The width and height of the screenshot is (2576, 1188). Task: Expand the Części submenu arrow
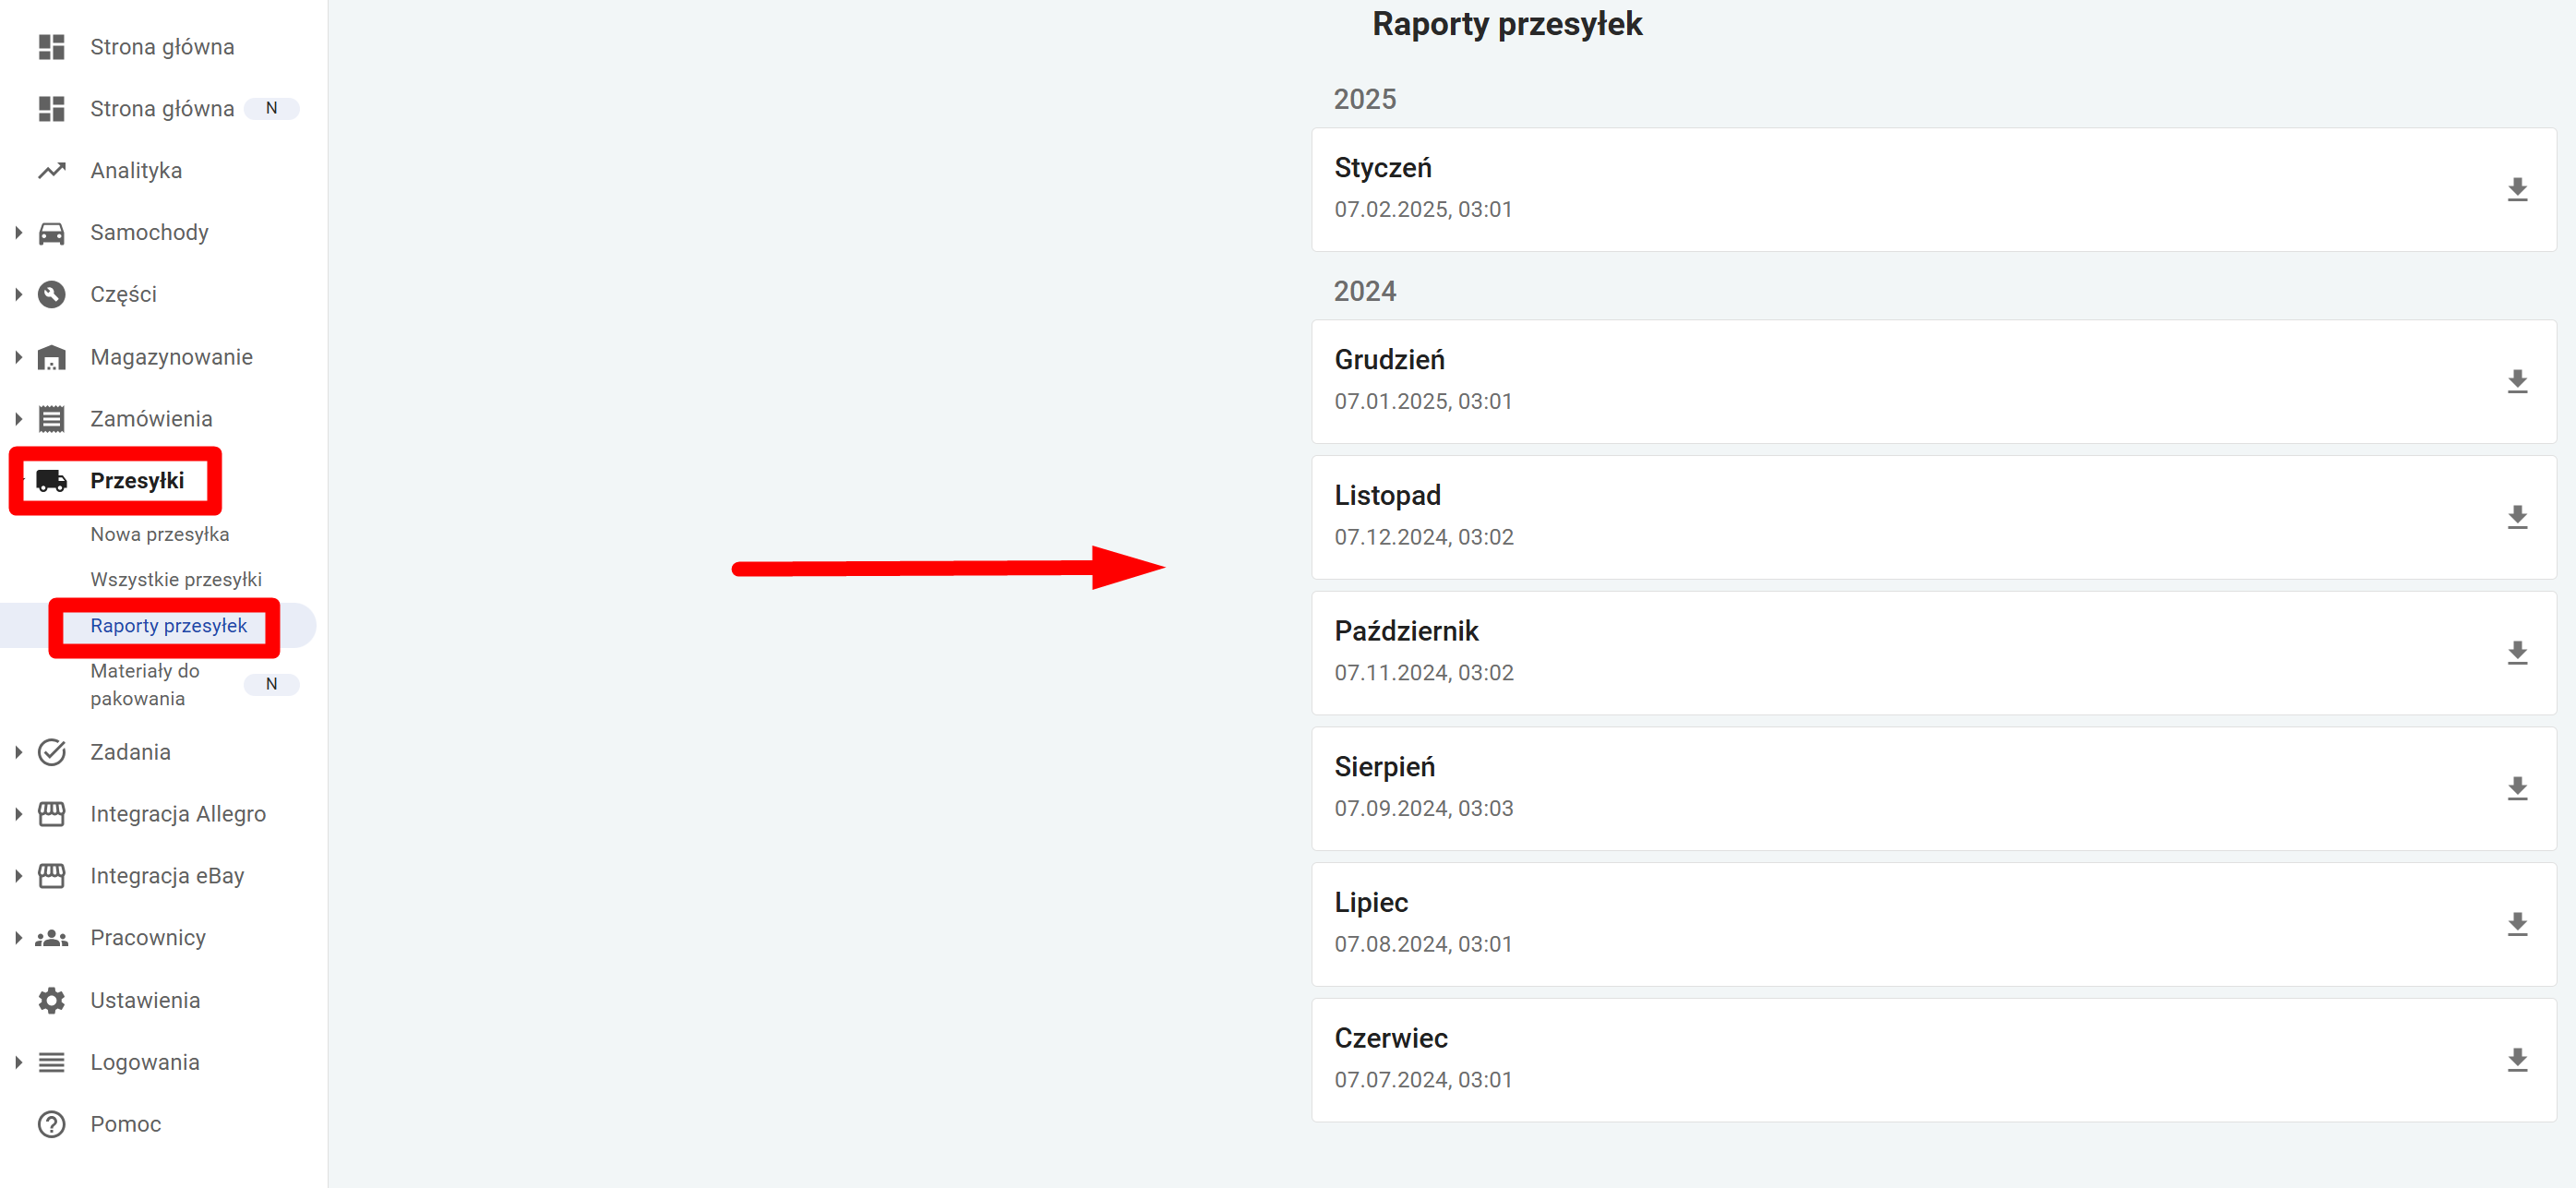coord(18,295)
